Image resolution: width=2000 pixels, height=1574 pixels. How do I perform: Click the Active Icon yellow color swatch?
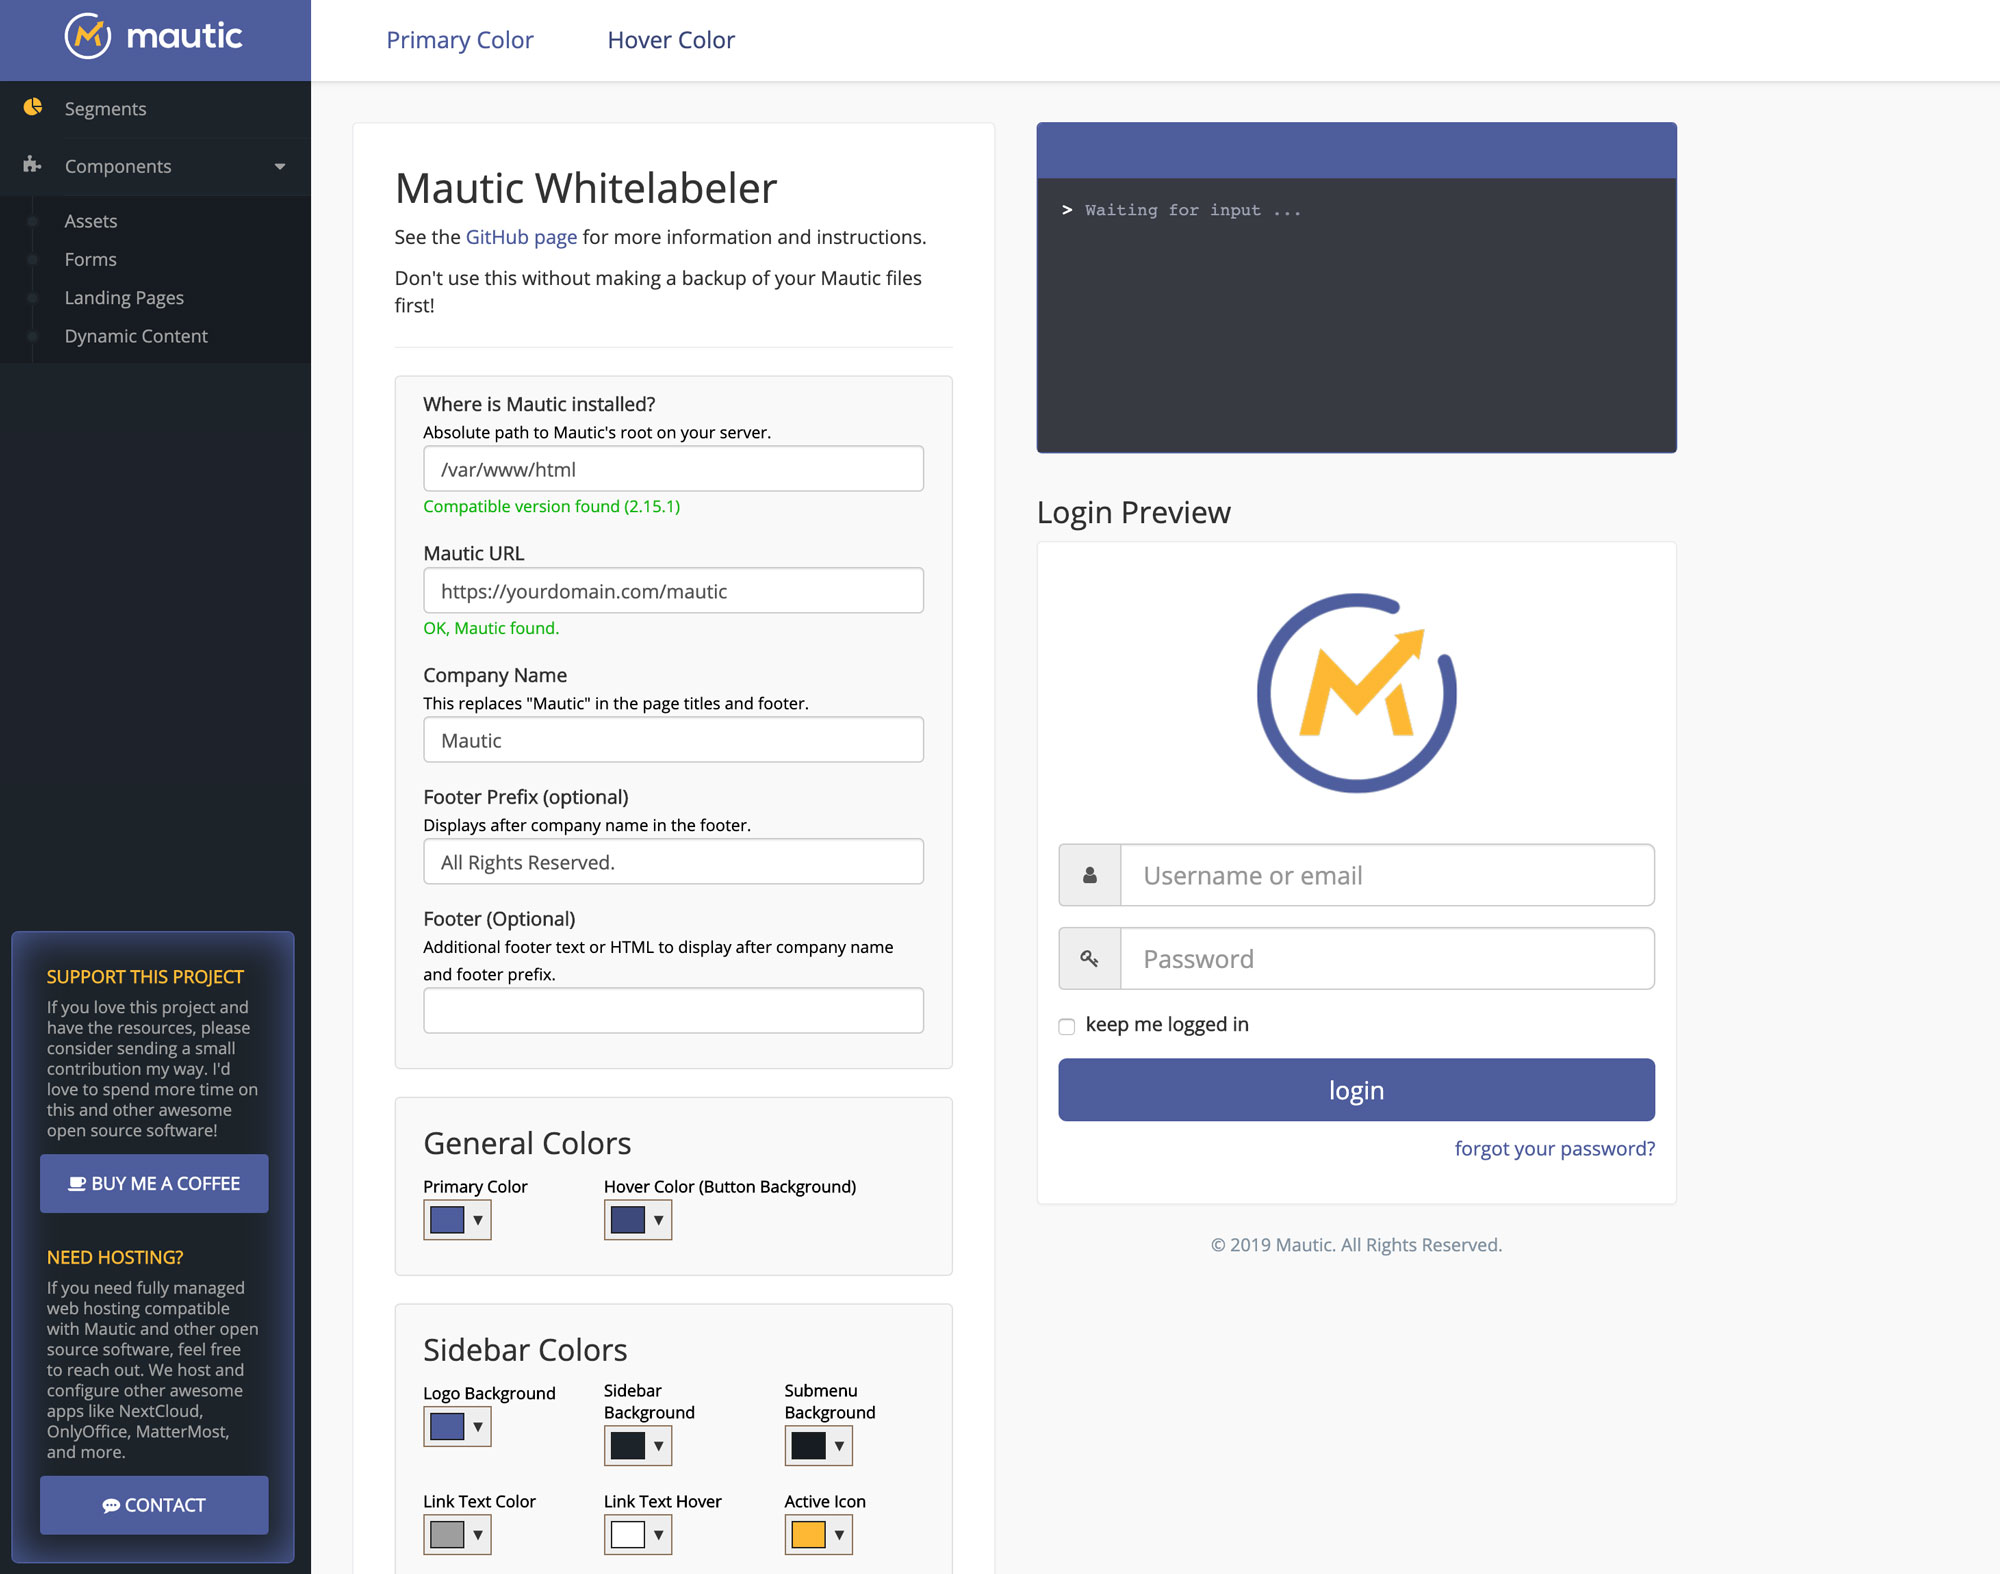[x=808, y=1534]
